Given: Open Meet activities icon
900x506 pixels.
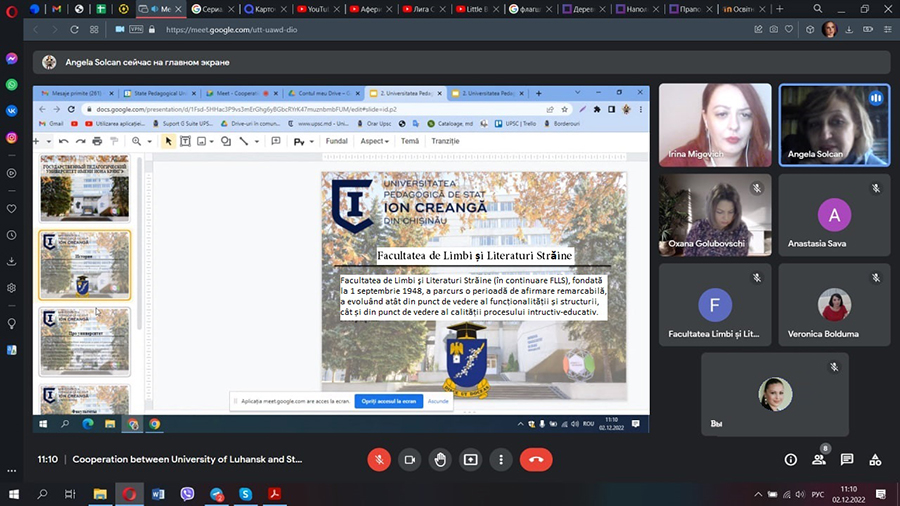Looking at the screenshot, I should point(875,460).
